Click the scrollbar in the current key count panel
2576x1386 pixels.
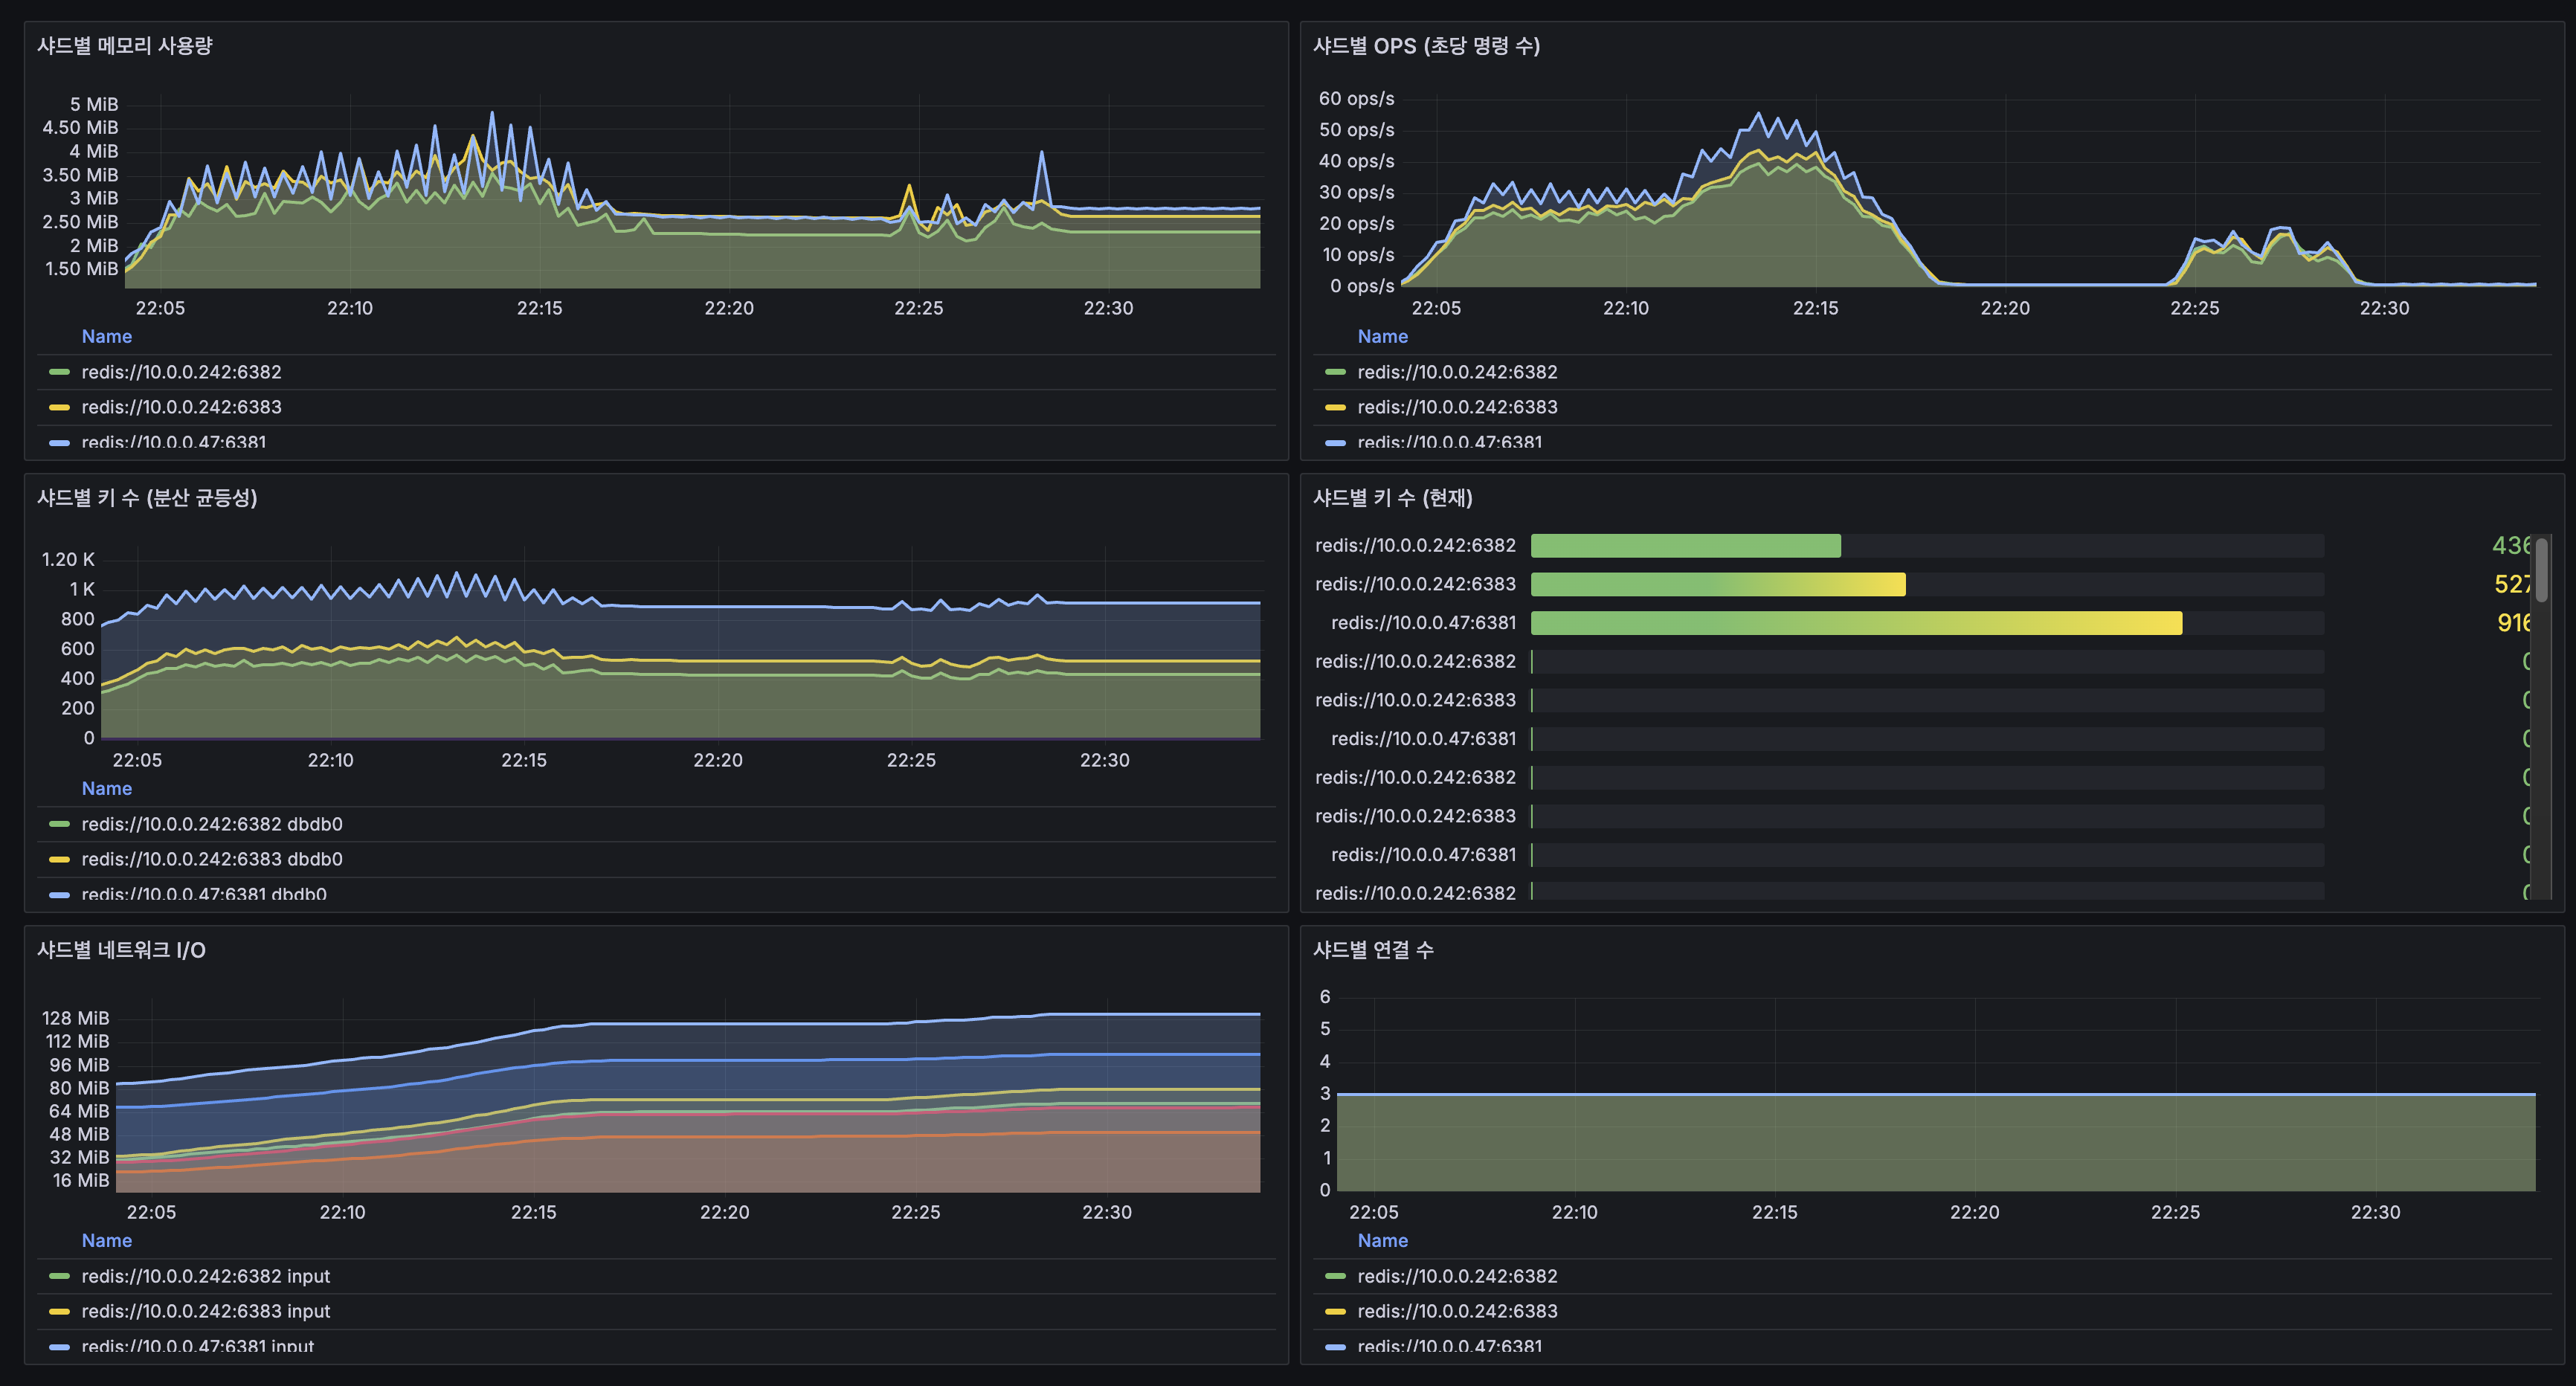2541,570
